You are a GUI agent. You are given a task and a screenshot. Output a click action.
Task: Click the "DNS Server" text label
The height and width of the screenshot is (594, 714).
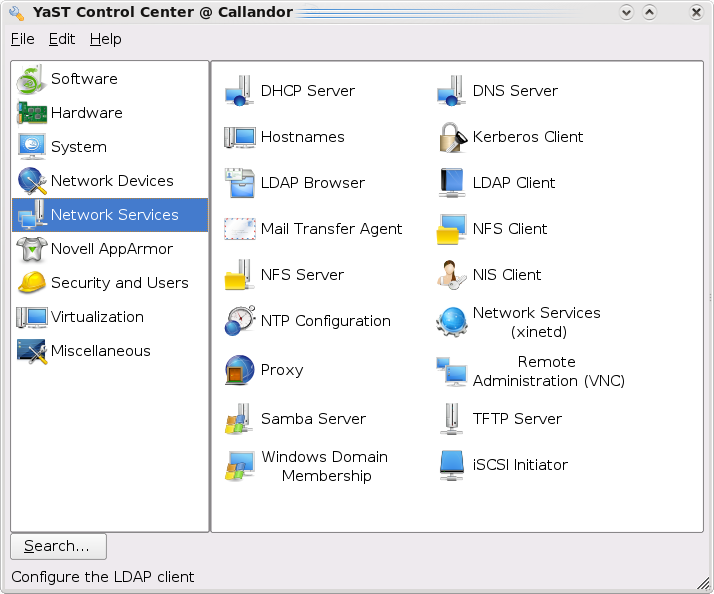[515, 91]
